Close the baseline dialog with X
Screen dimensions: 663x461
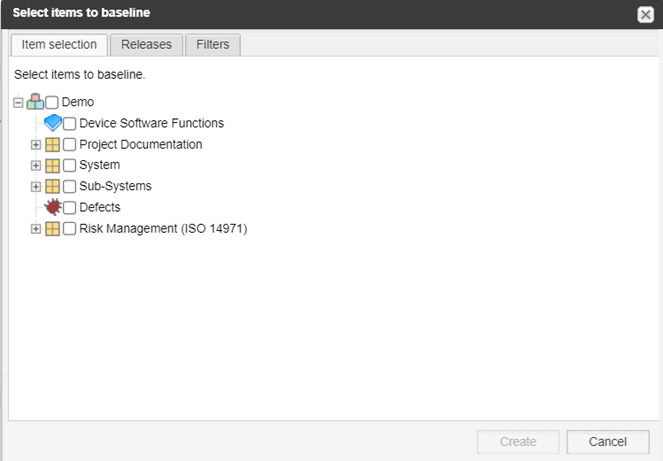coord(645,15)
